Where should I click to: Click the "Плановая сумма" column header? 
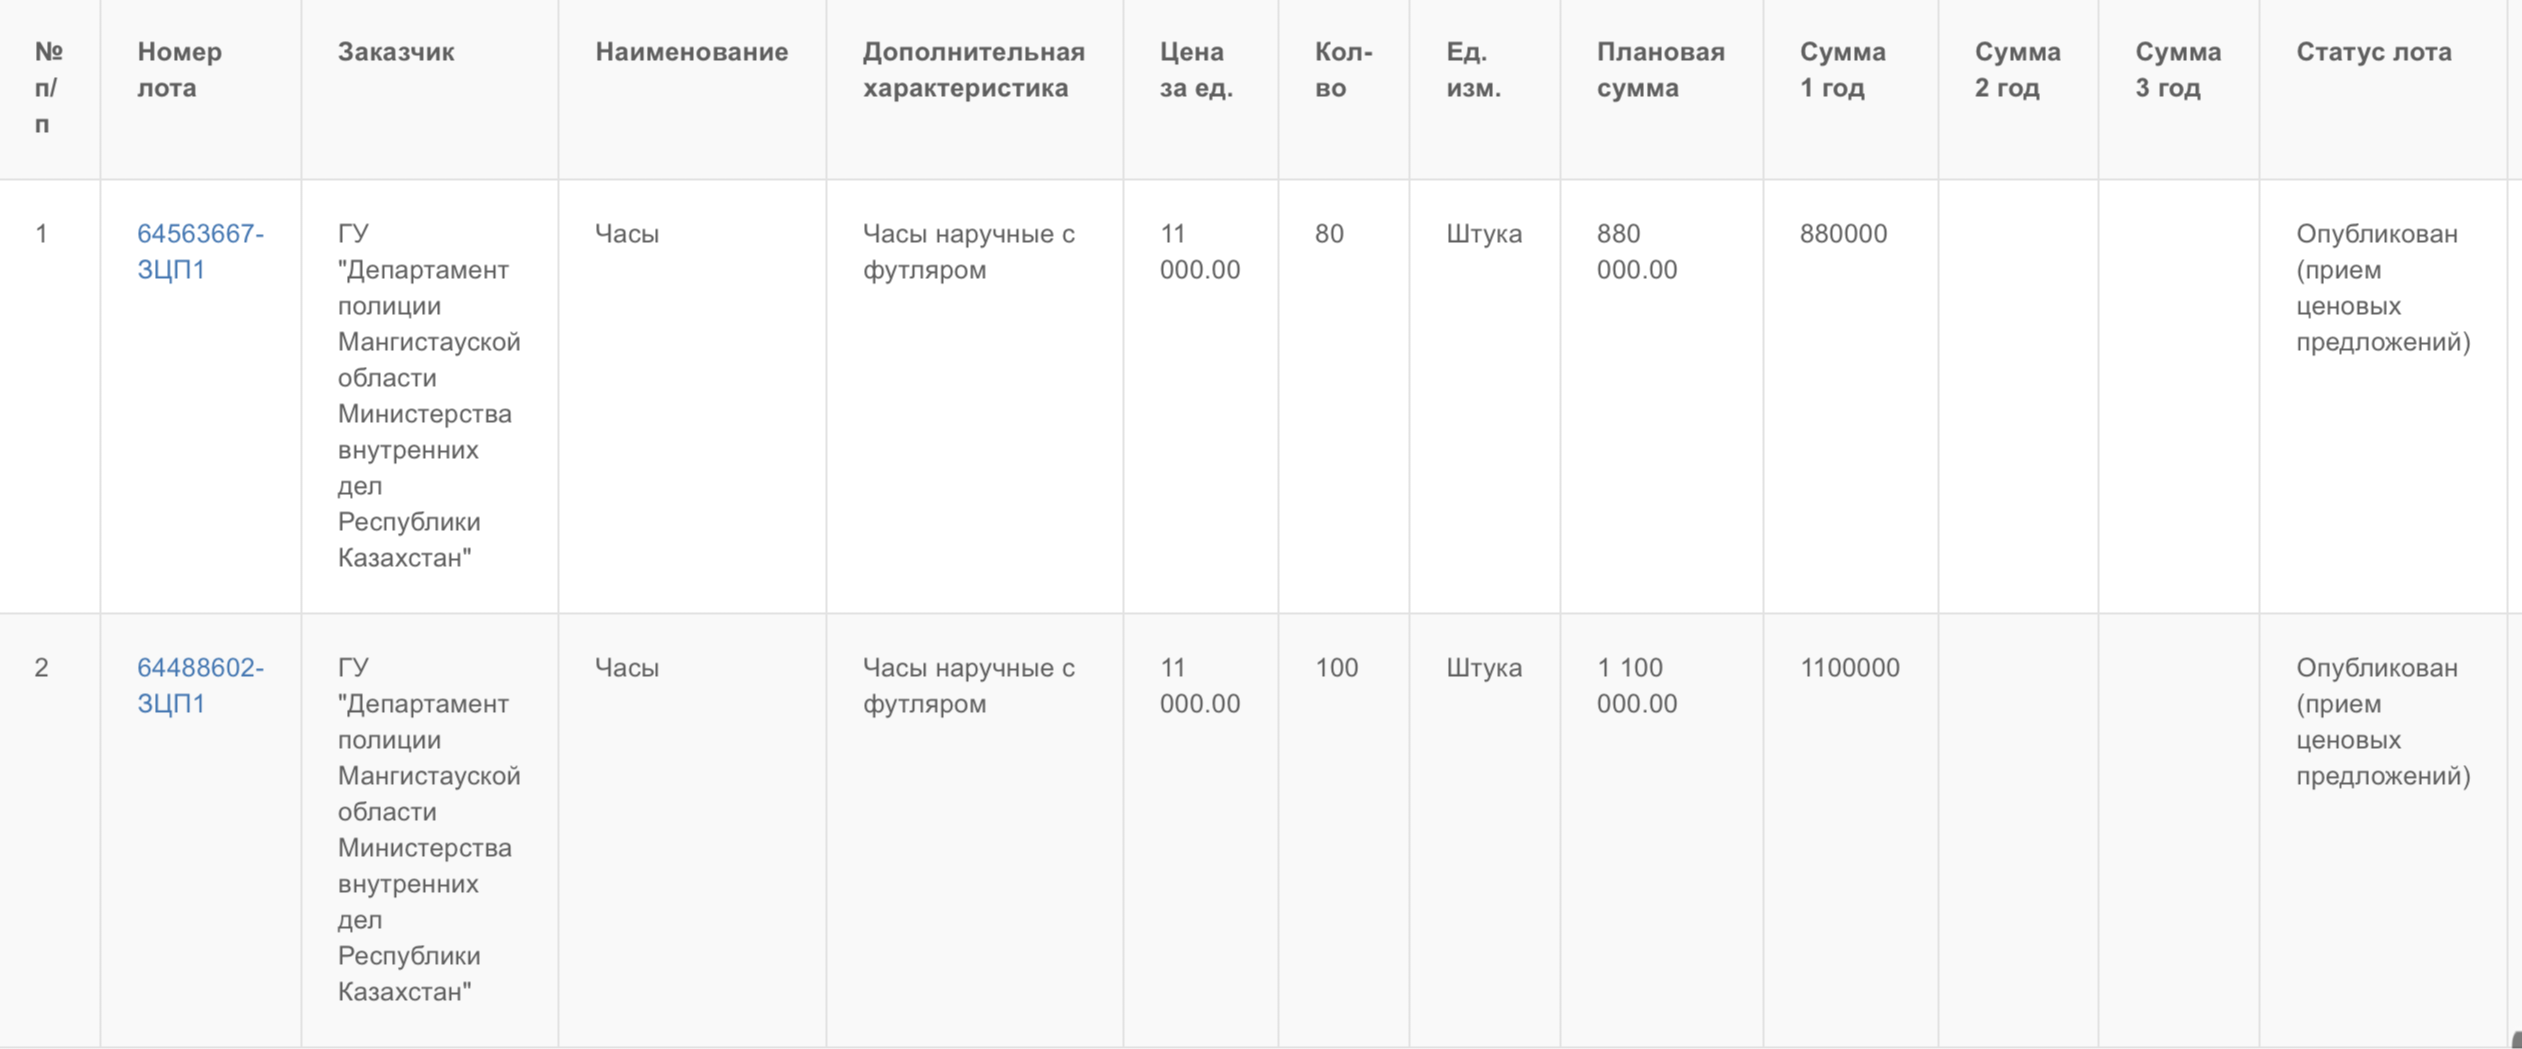point(1660,69)
